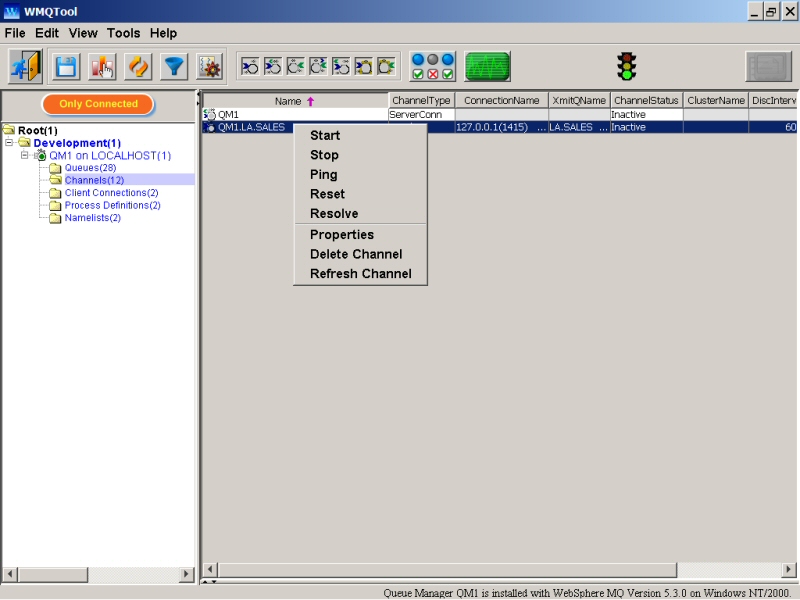Click the traffic light icon
Viewport: 800px width, 600px height.
click(627, 66)
